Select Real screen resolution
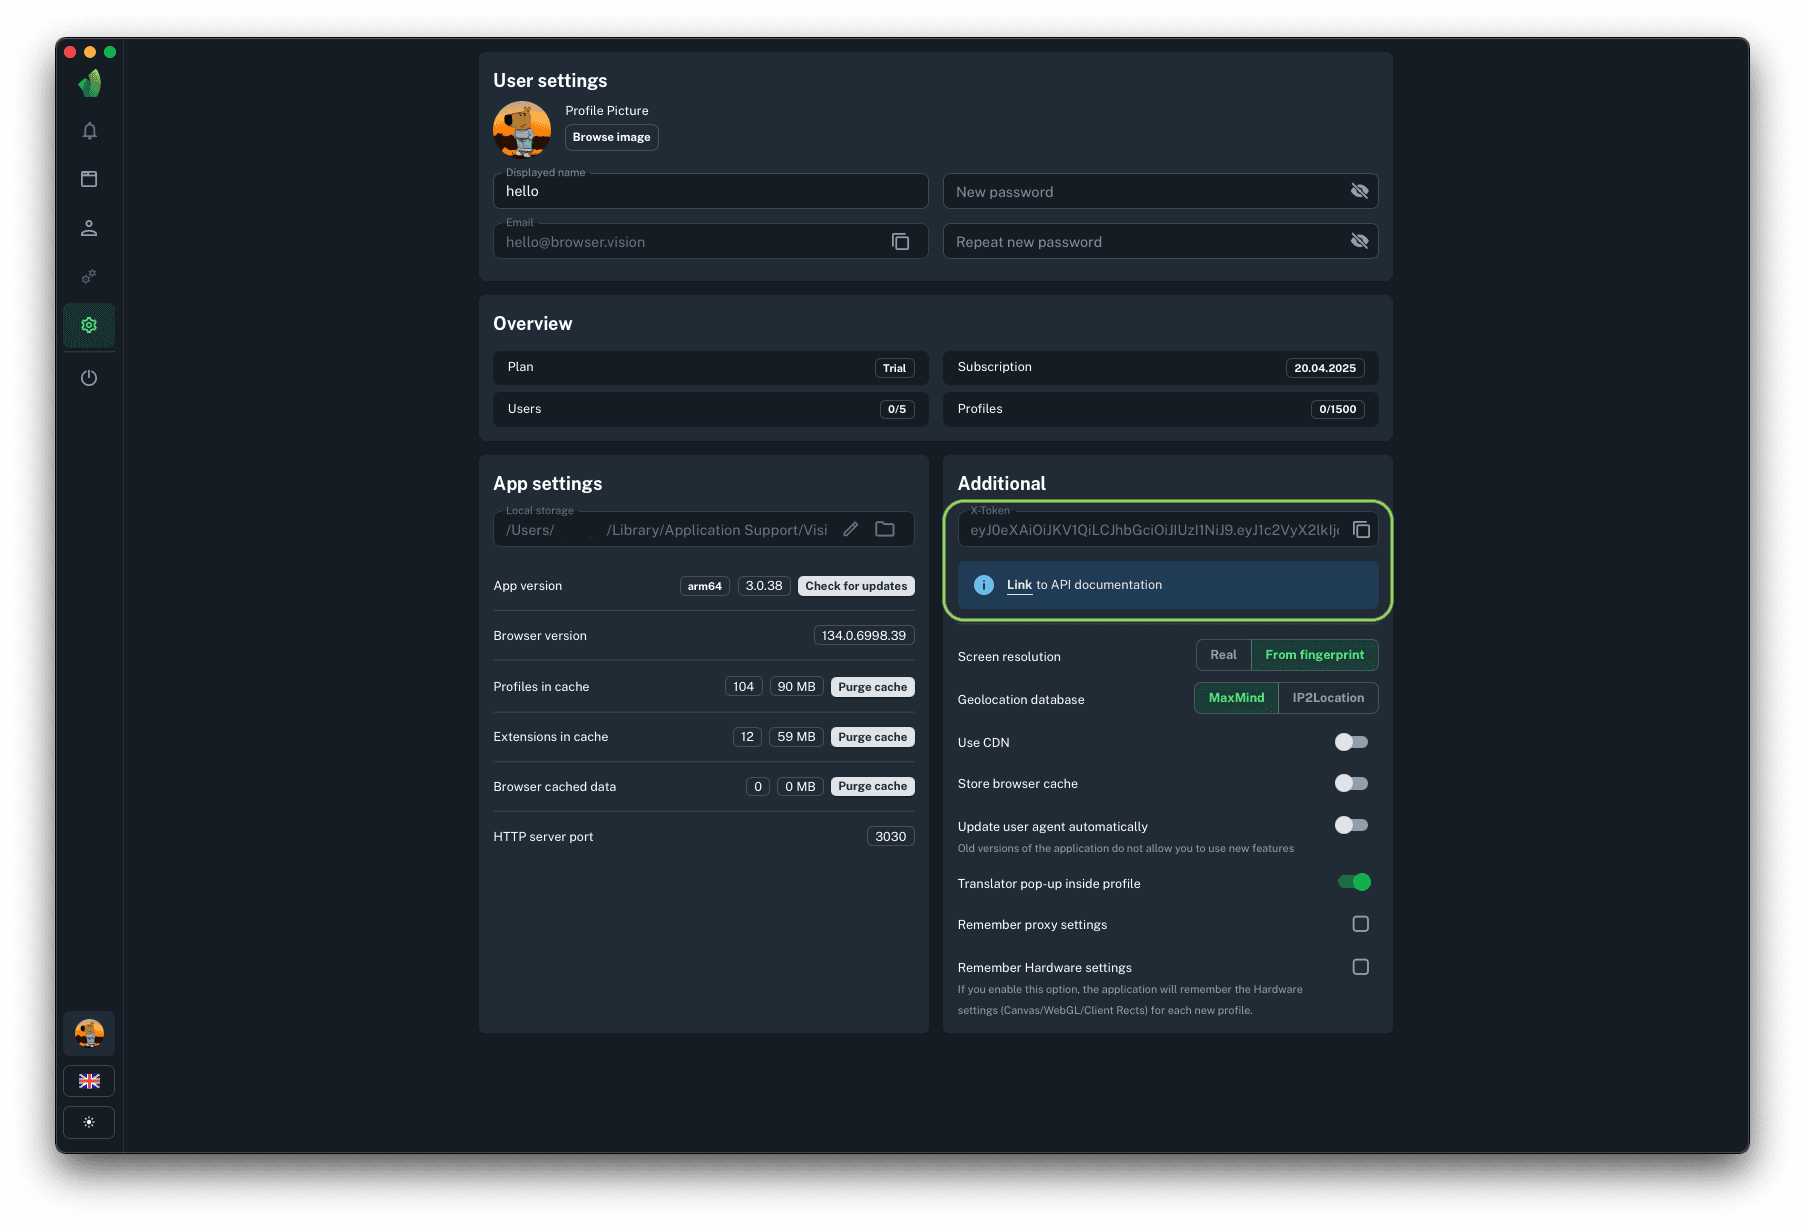1805x1227 pixels. click(x=1223, y=655)
